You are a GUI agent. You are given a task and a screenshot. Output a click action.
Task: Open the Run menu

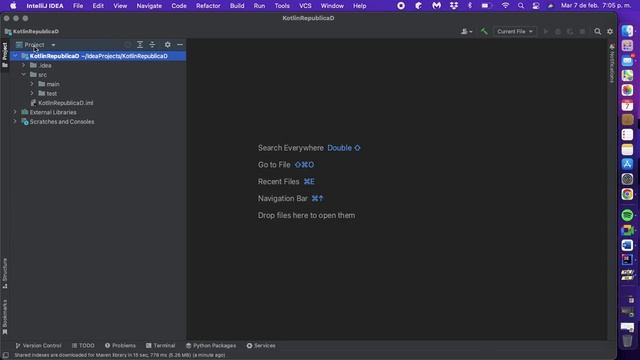pyautogui.click(x=259, y=6)
